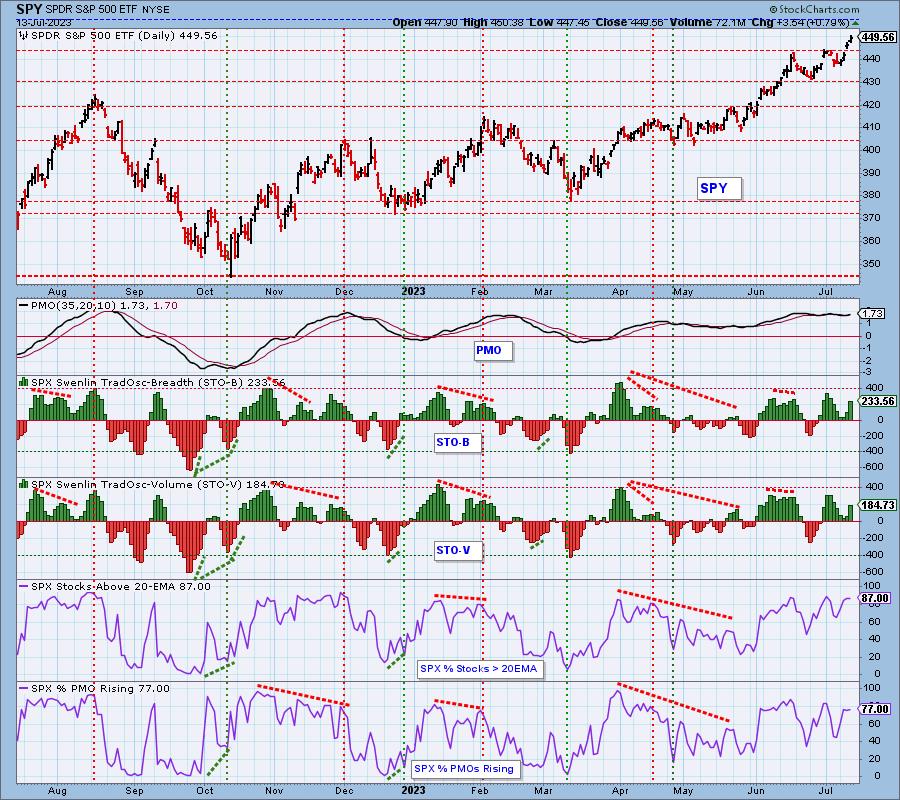Click the PMO annotation label in the PMO panel
Screen dimensions: 900x800
(493, 350)
